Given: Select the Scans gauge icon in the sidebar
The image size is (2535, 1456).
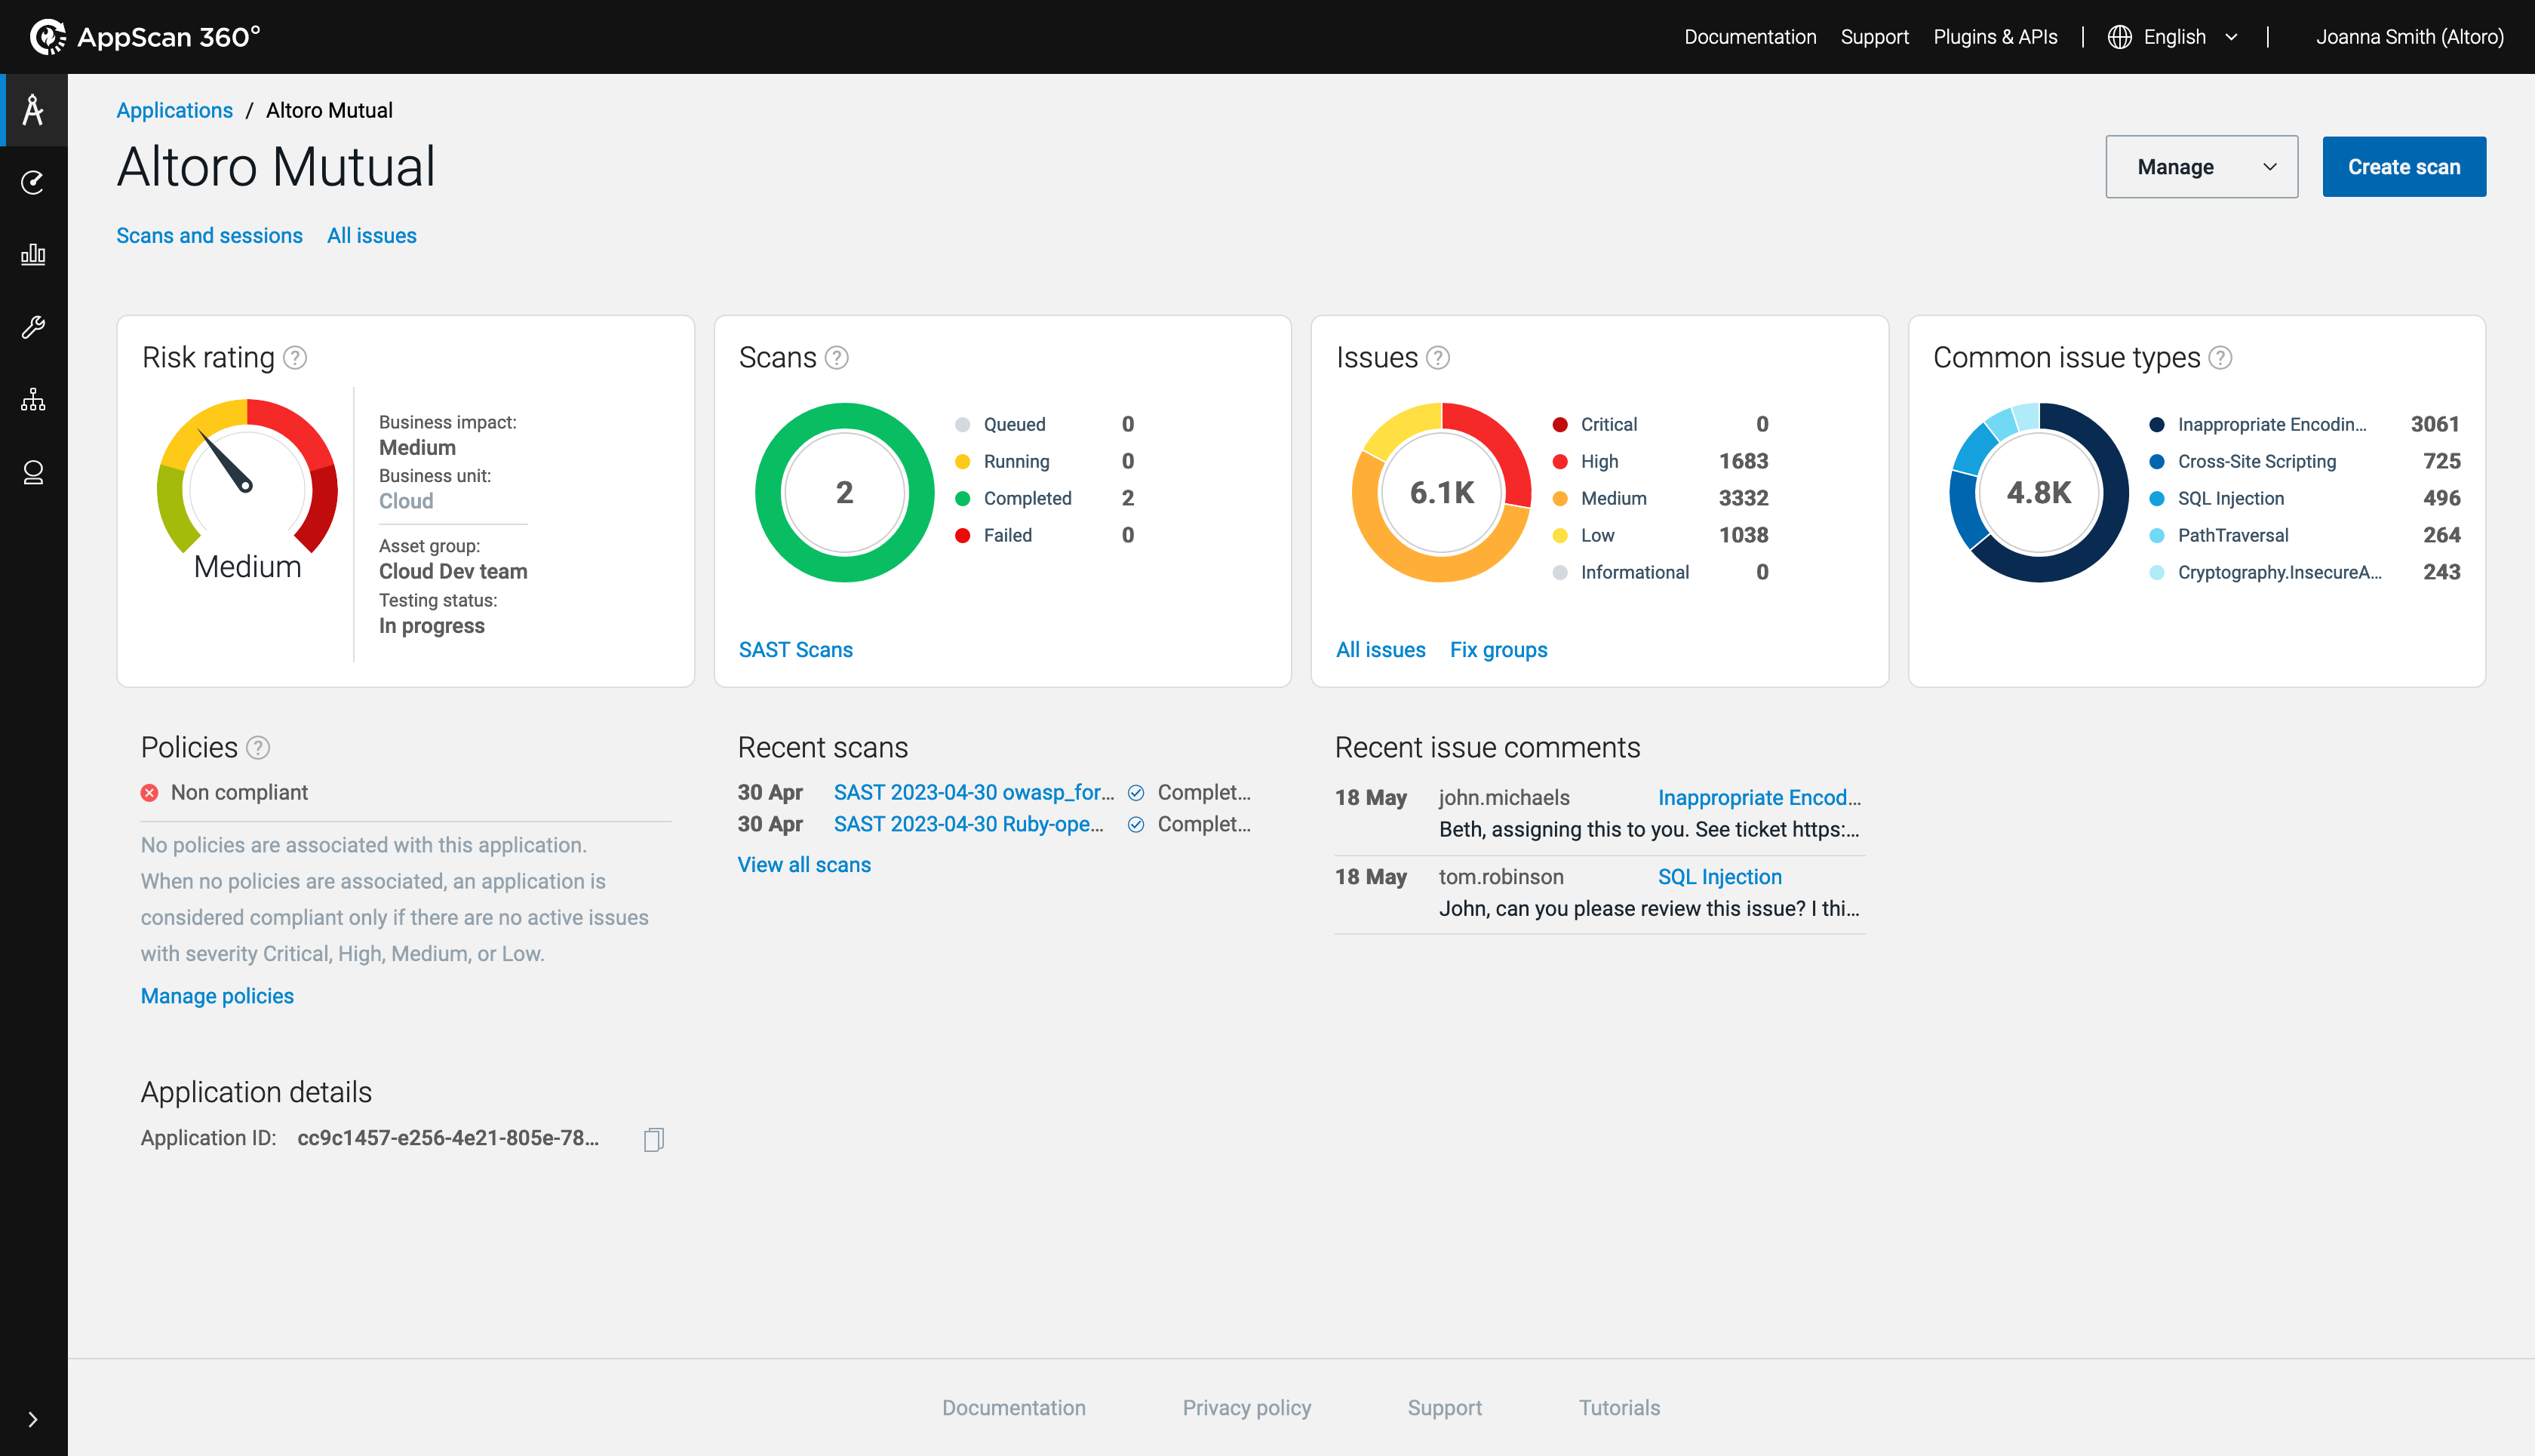Looking at the screenshot, I should pos(33,182).
